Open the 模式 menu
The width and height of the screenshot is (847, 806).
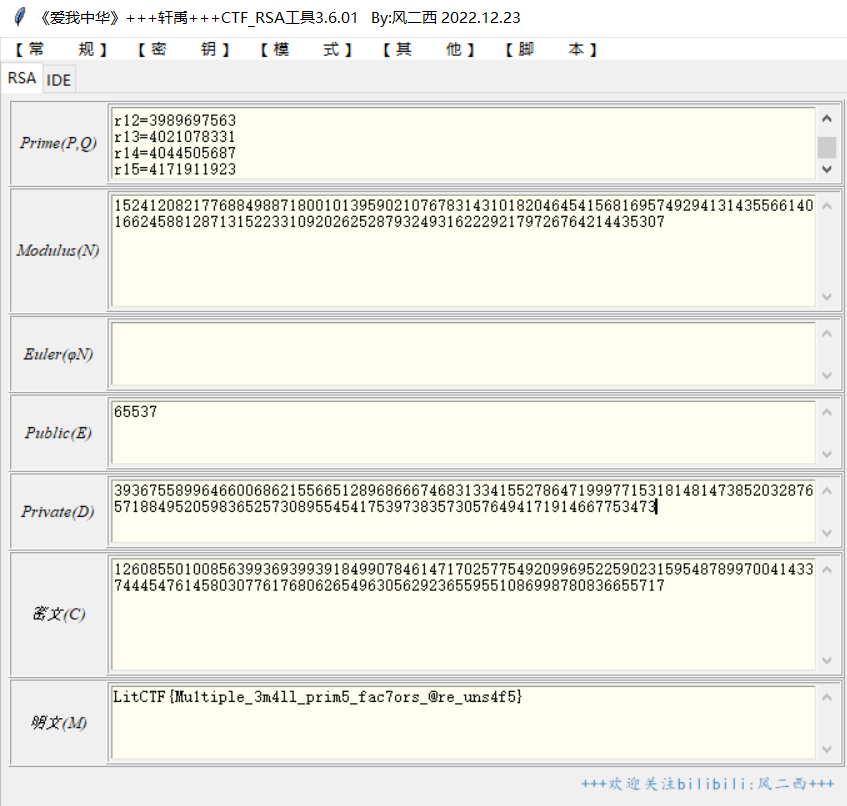click(x=306, y=50)
